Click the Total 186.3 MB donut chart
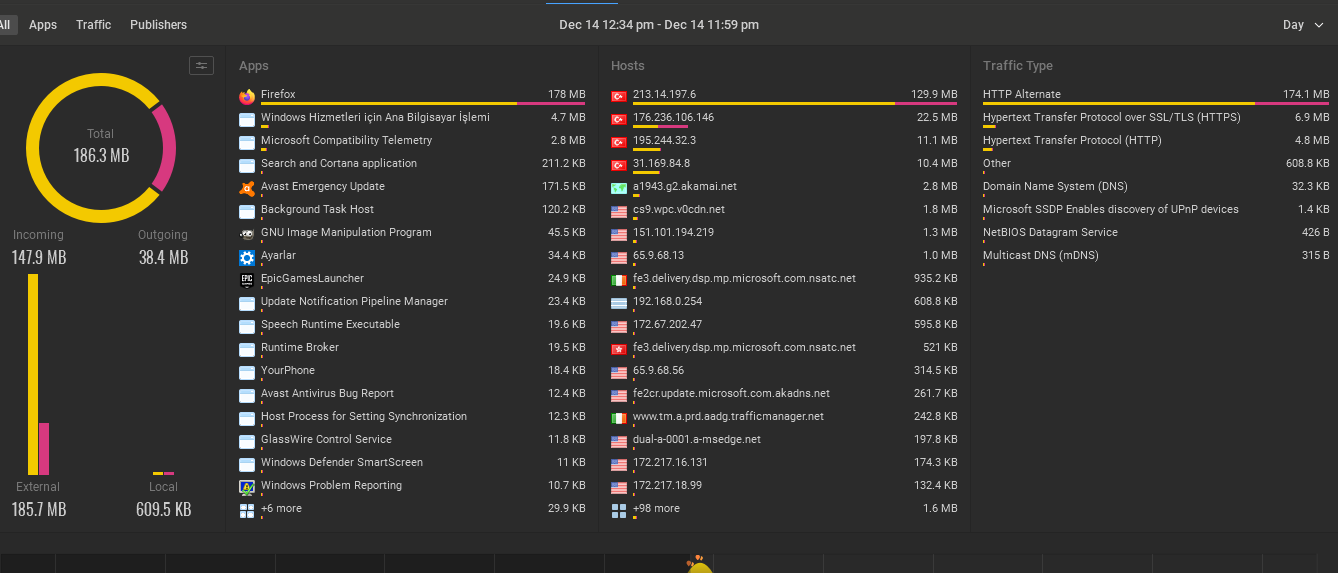Image resolution: width=1338 pixels, height=573 pixels. pos(100,147)
